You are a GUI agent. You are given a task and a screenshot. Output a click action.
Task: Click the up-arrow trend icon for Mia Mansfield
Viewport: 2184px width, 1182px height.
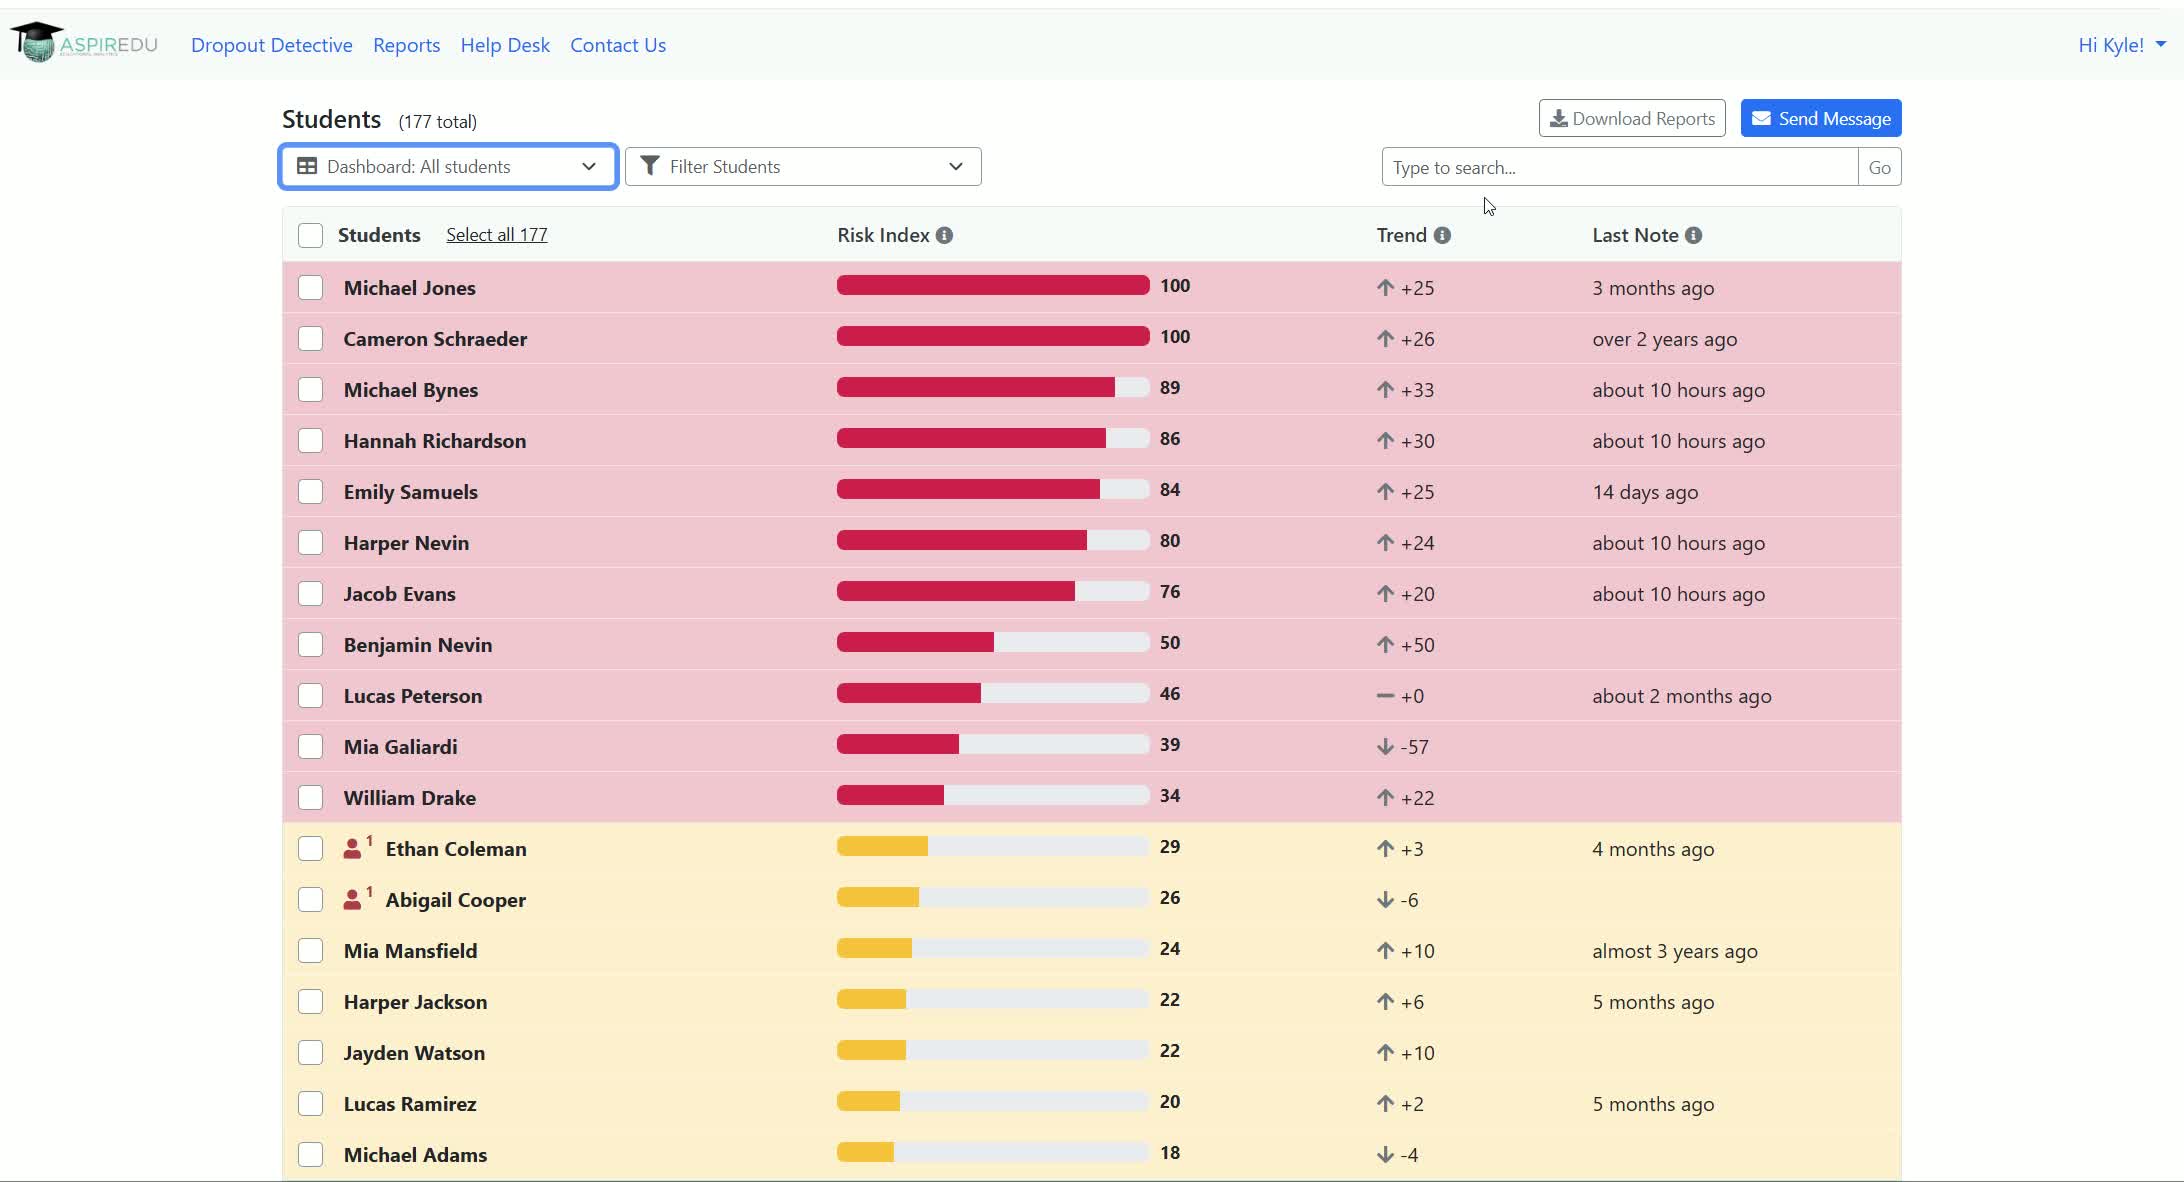[1385, 951]
